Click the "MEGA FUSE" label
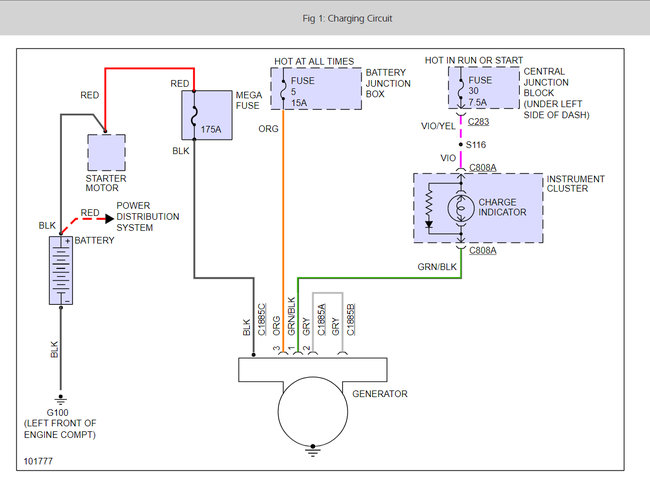 [249, 100]
